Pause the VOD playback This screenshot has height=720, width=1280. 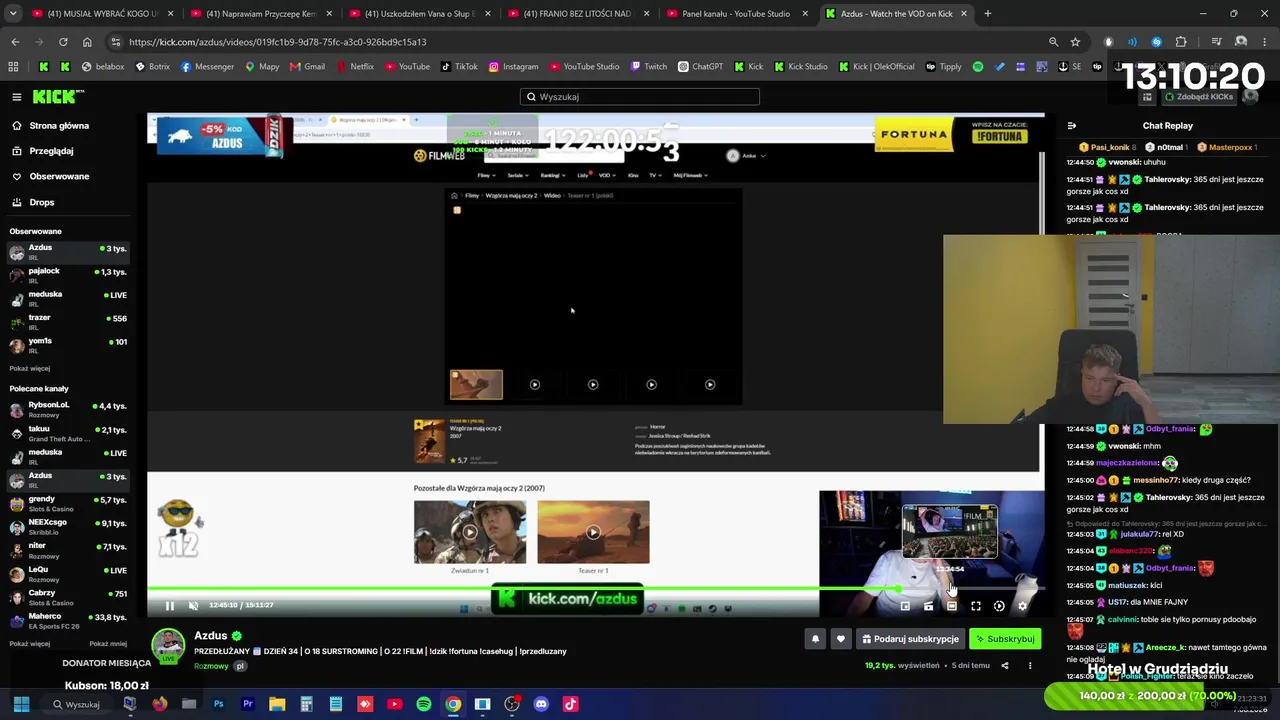pos(169,606)
